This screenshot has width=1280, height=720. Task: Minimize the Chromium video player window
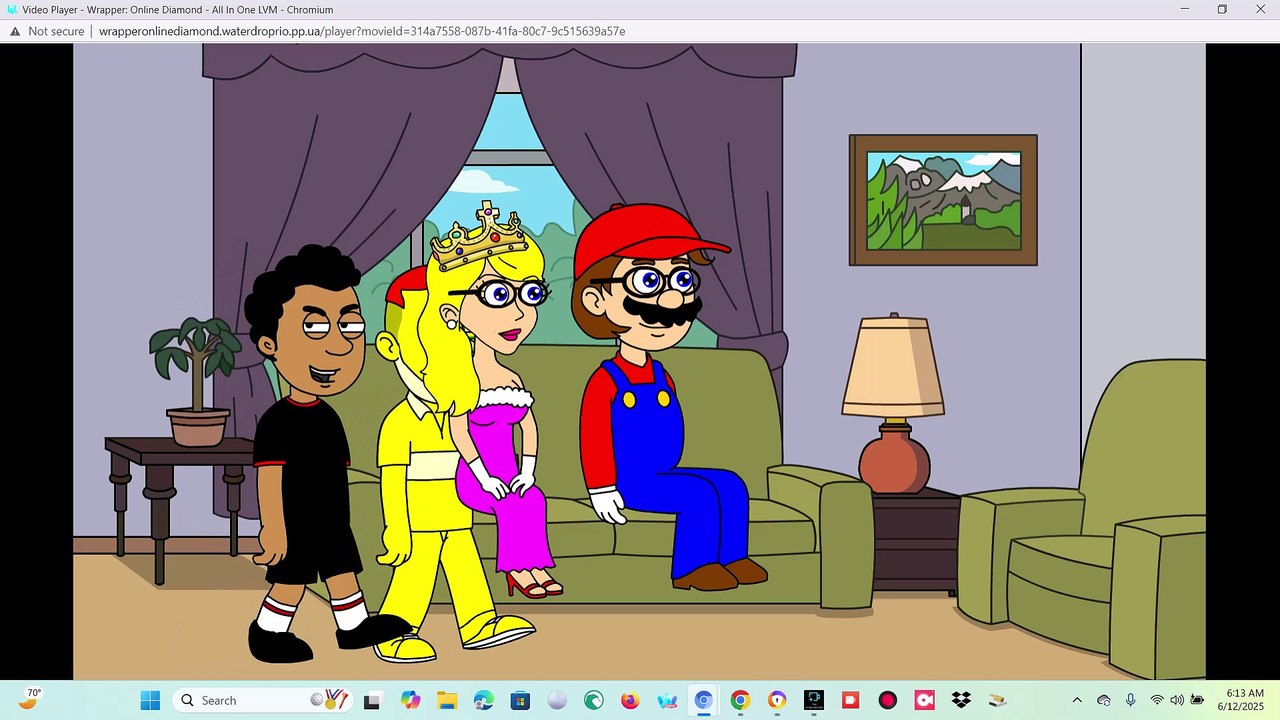[x=1185, y=9]
